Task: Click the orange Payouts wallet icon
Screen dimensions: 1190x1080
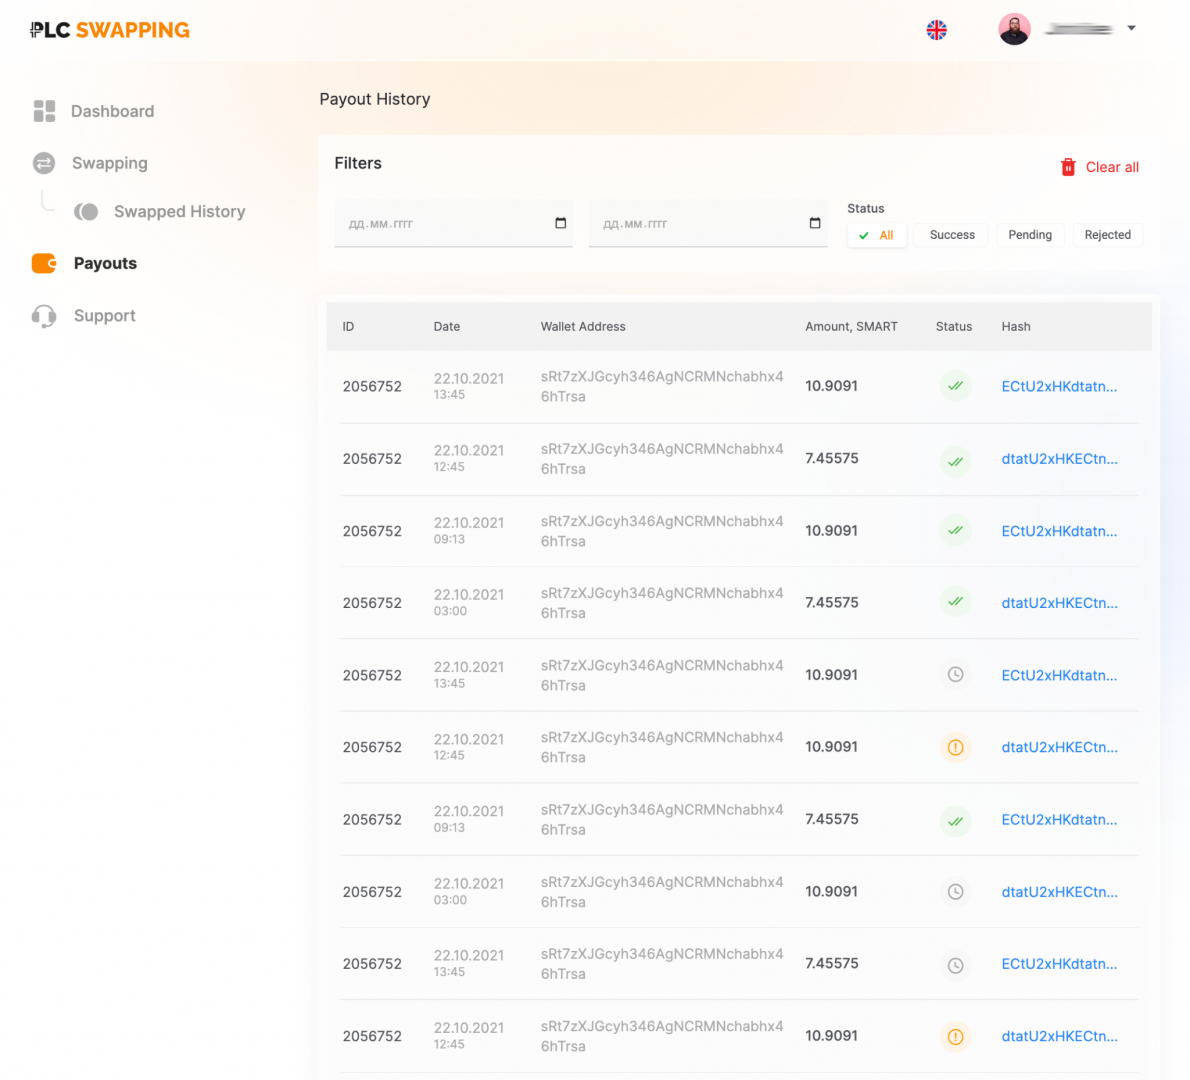Action: click(x=44, y=263)
